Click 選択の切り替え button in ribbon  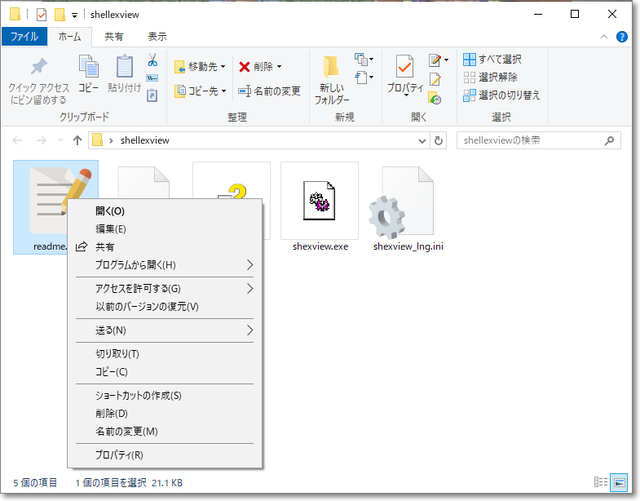pos(501,95)
